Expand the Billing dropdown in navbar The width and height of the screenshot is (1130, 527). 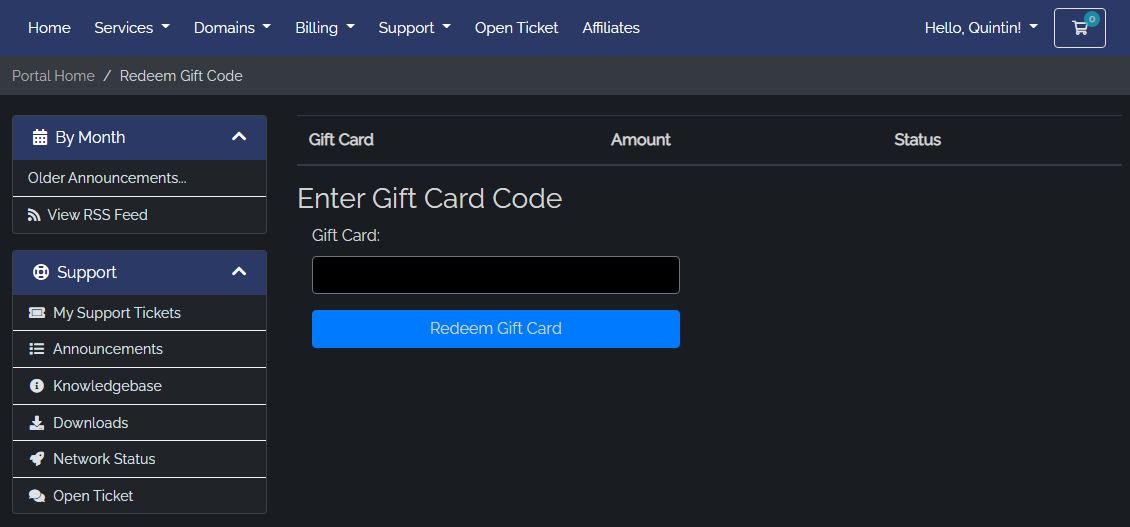coord(325,27)
